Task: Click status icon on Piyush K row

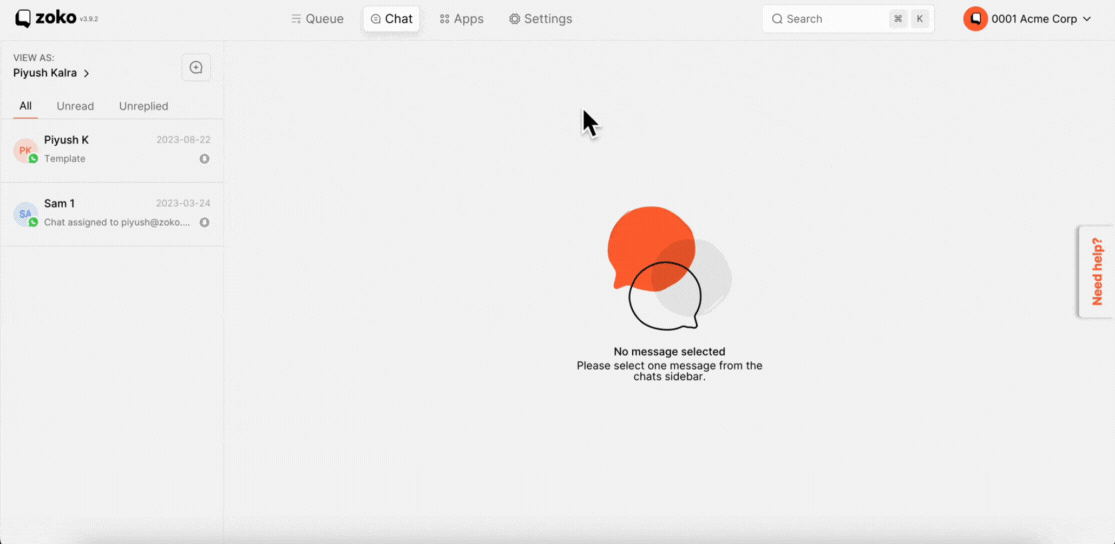Action: (205, 159)
